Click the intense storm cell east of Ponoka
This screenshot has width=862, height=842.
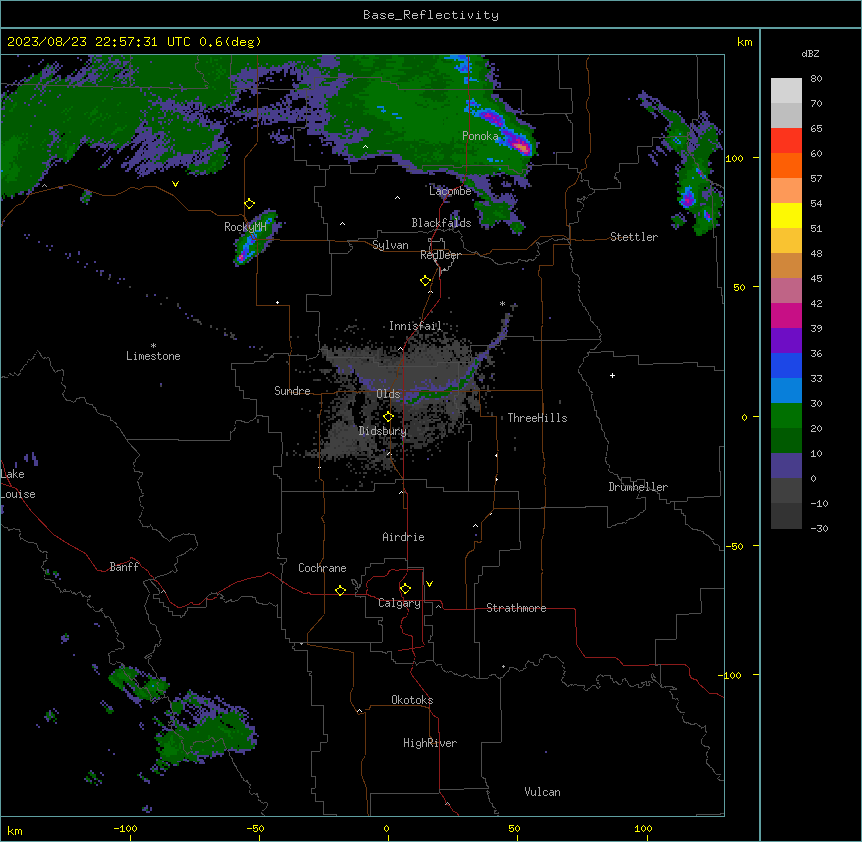(x=518, y=143)
